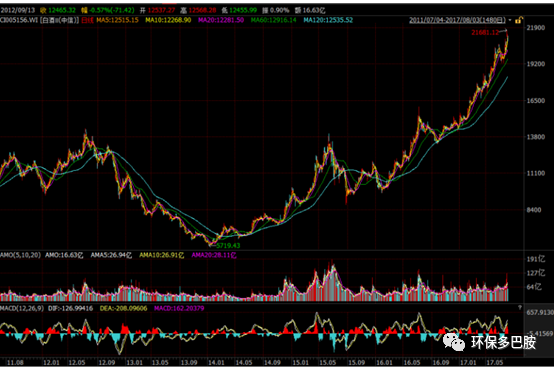Click the 15.05 date on time axis
Image resolution: width=554 pixels, height=368 pixels.
coord(328,362)
